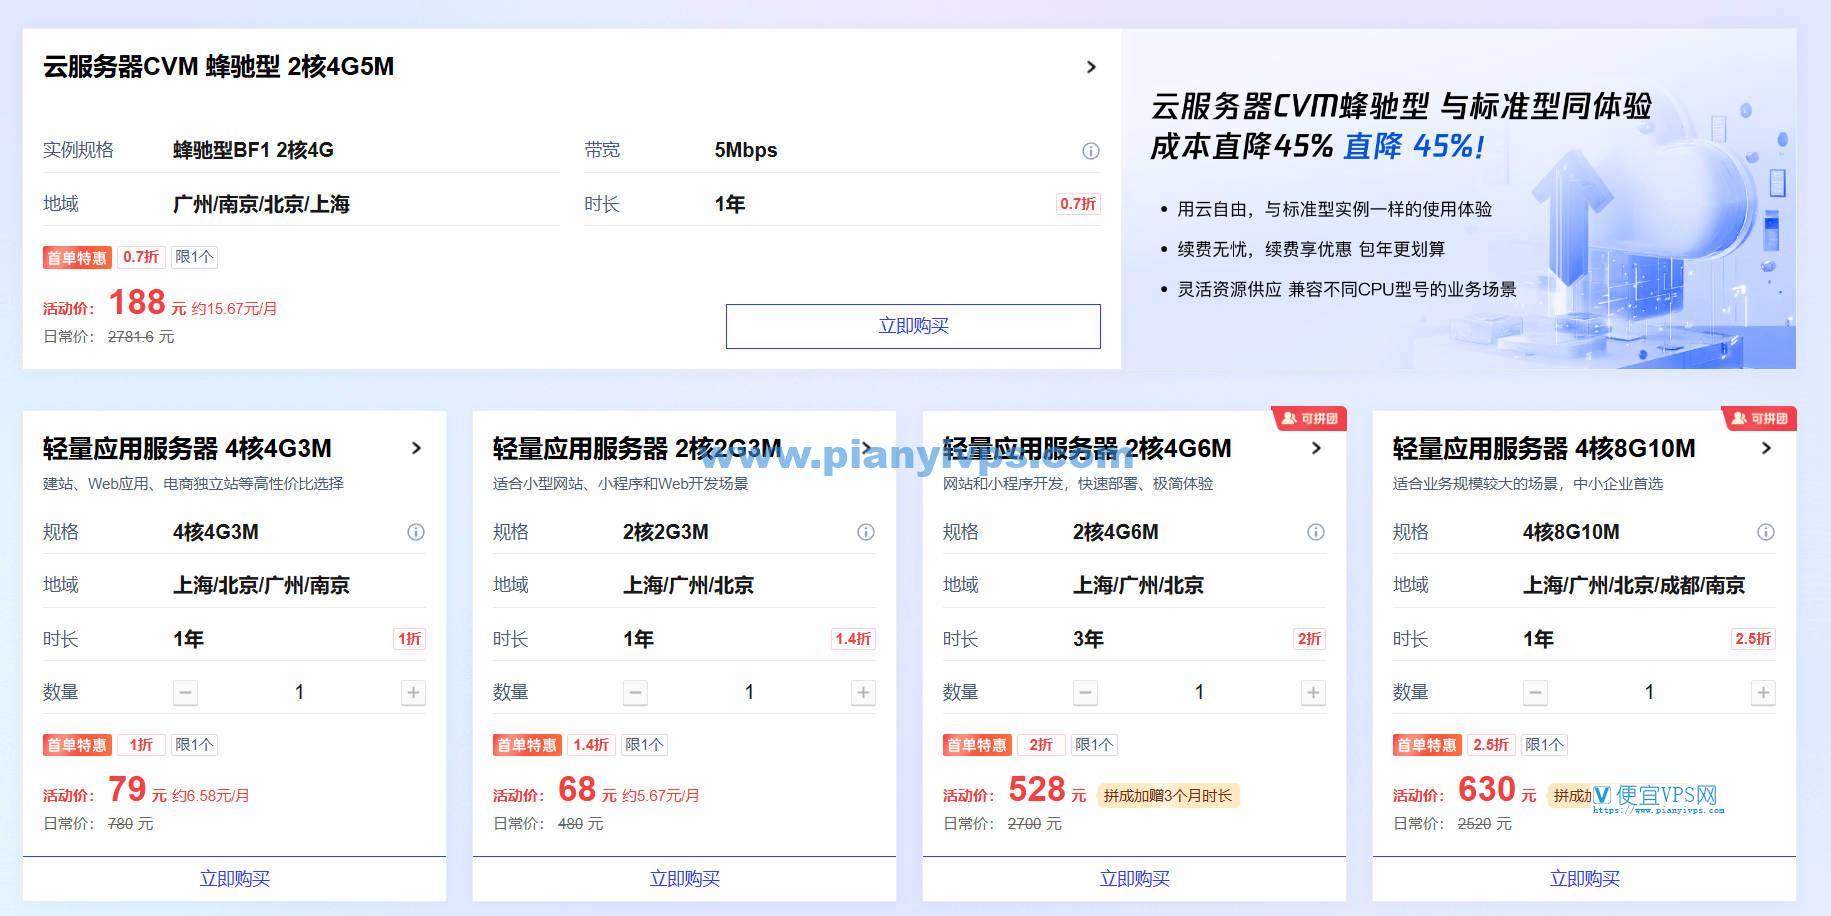Click 立即购买 for CVM 蜂驰型 2核4G5M
The width and height of the screenshot is (1831, 916).
(x=913, y=326)
